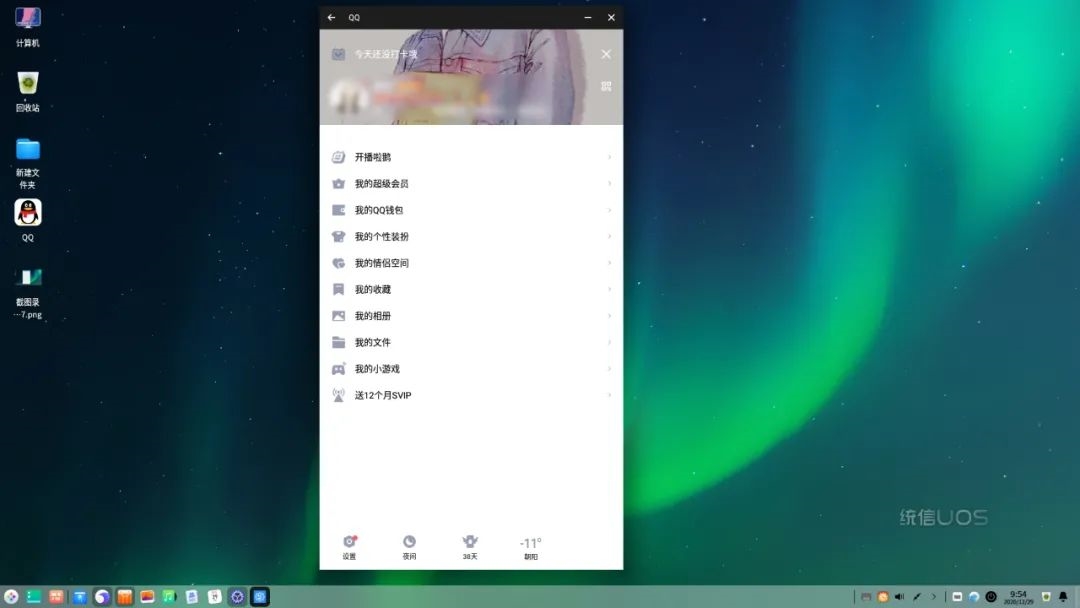
Task: Dismiss the daily check-in reminder banner
Action: 606,54
